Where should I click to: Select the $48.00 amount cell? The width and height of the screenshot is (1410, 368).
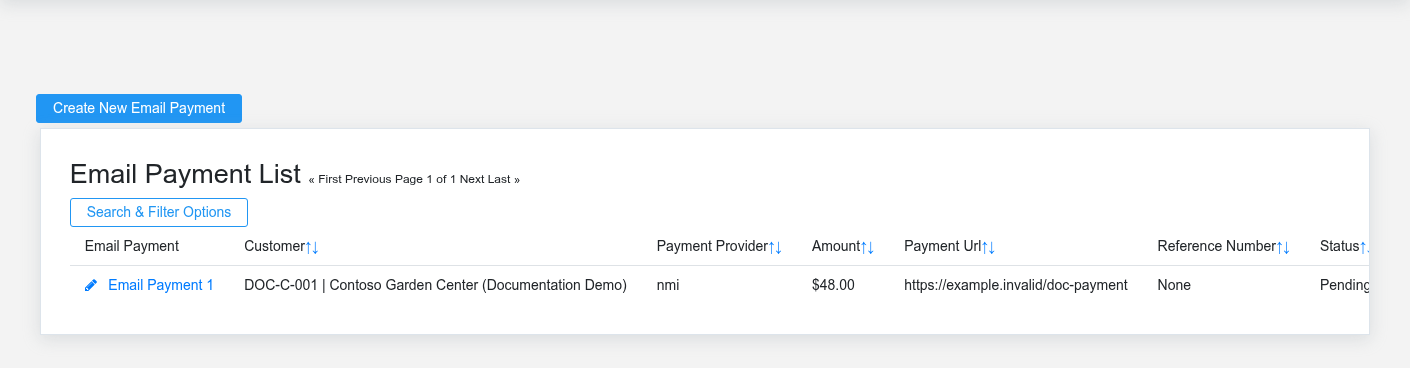[x=833, y=285]
